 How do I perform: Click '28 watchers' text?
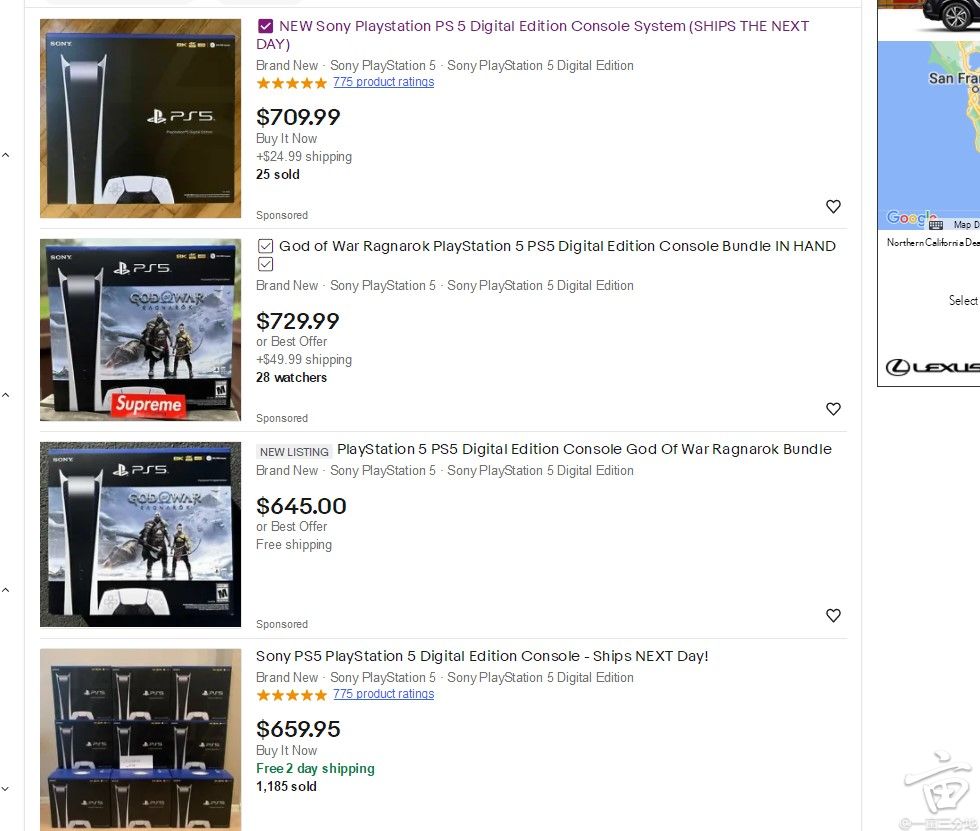[291, 378]
